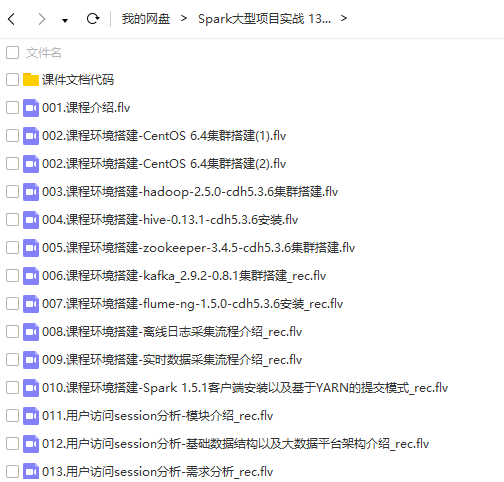504x482 pixels.
Task: Open 002.课程环境搭建-CentOS 6.4集群搭建(2).flv
Action: [164, 164]
